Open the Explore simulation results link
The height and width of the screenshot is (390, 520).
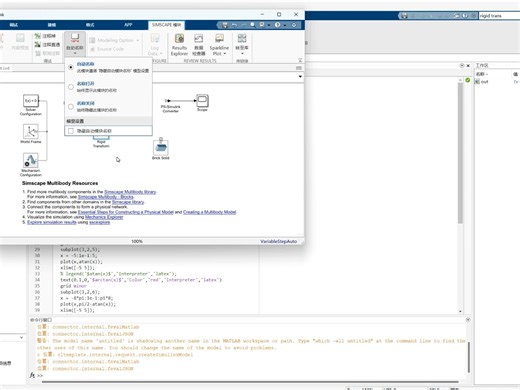point(52,222)
